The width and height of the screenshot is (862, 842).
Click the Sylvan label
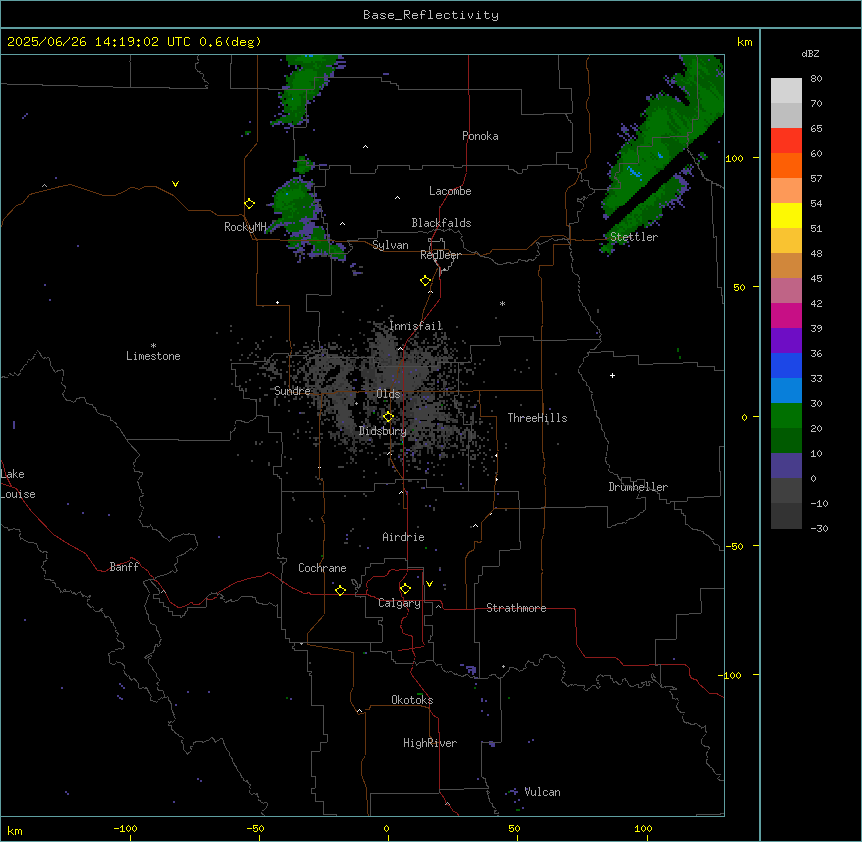[390, 245]
